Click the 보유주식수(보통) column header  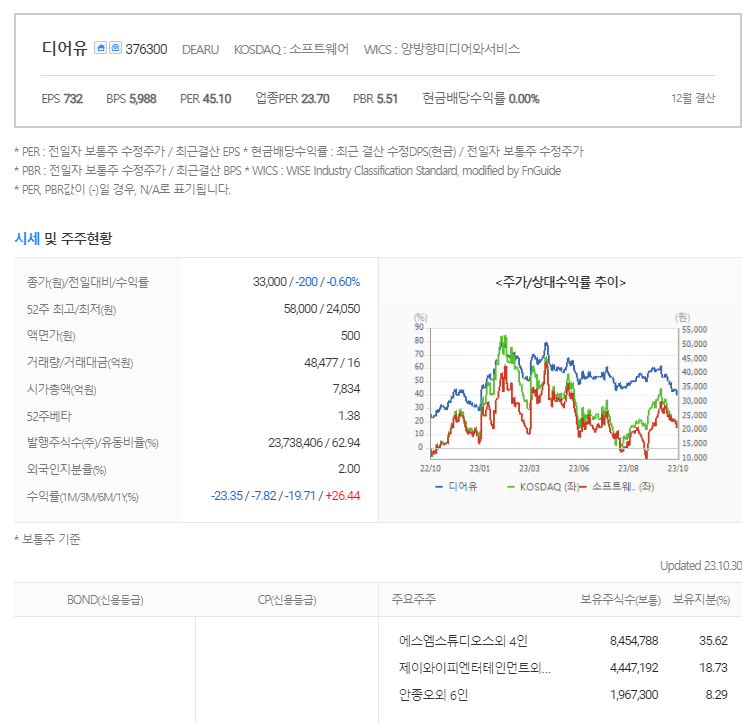coord(620,599)
